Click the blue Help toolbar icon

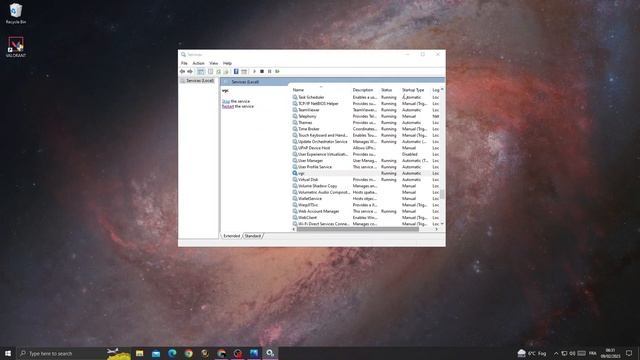(x=236, y=71)
